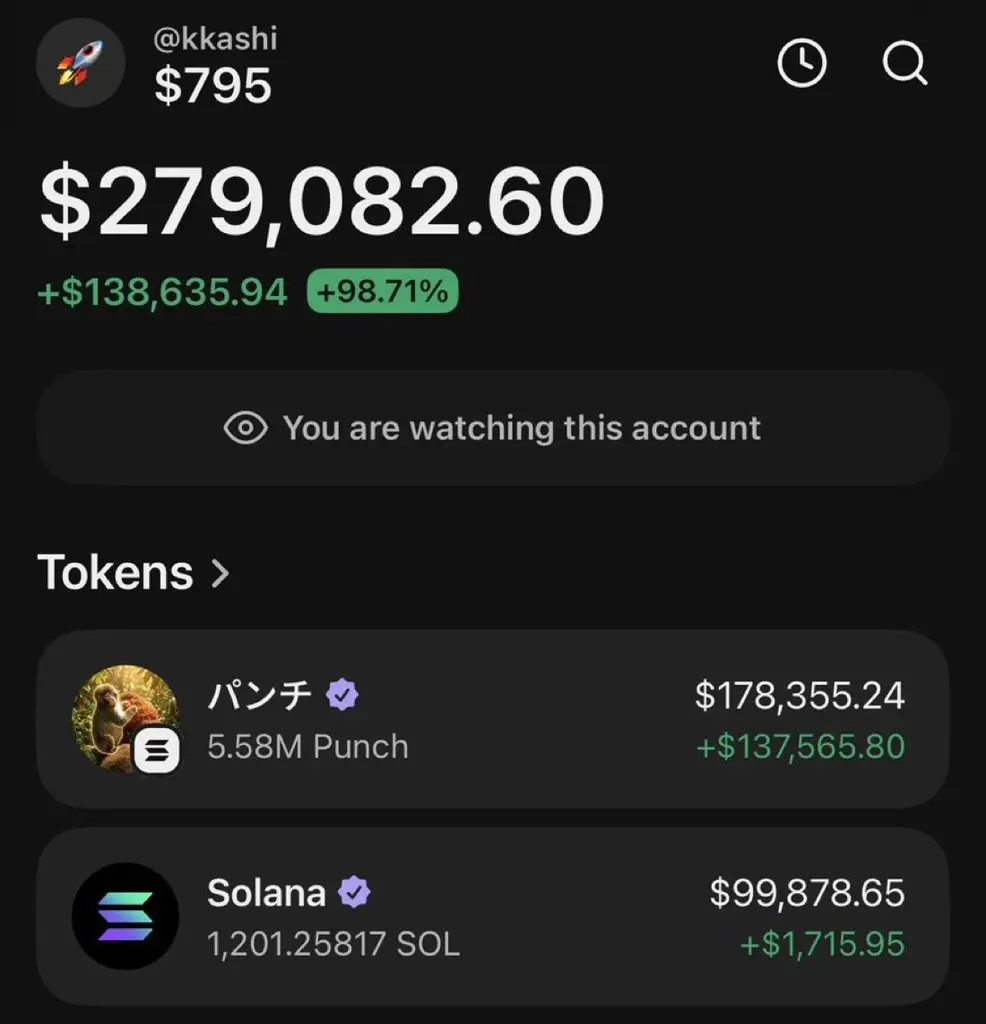Open the Solana value $99,878.65

coord(807,893)
